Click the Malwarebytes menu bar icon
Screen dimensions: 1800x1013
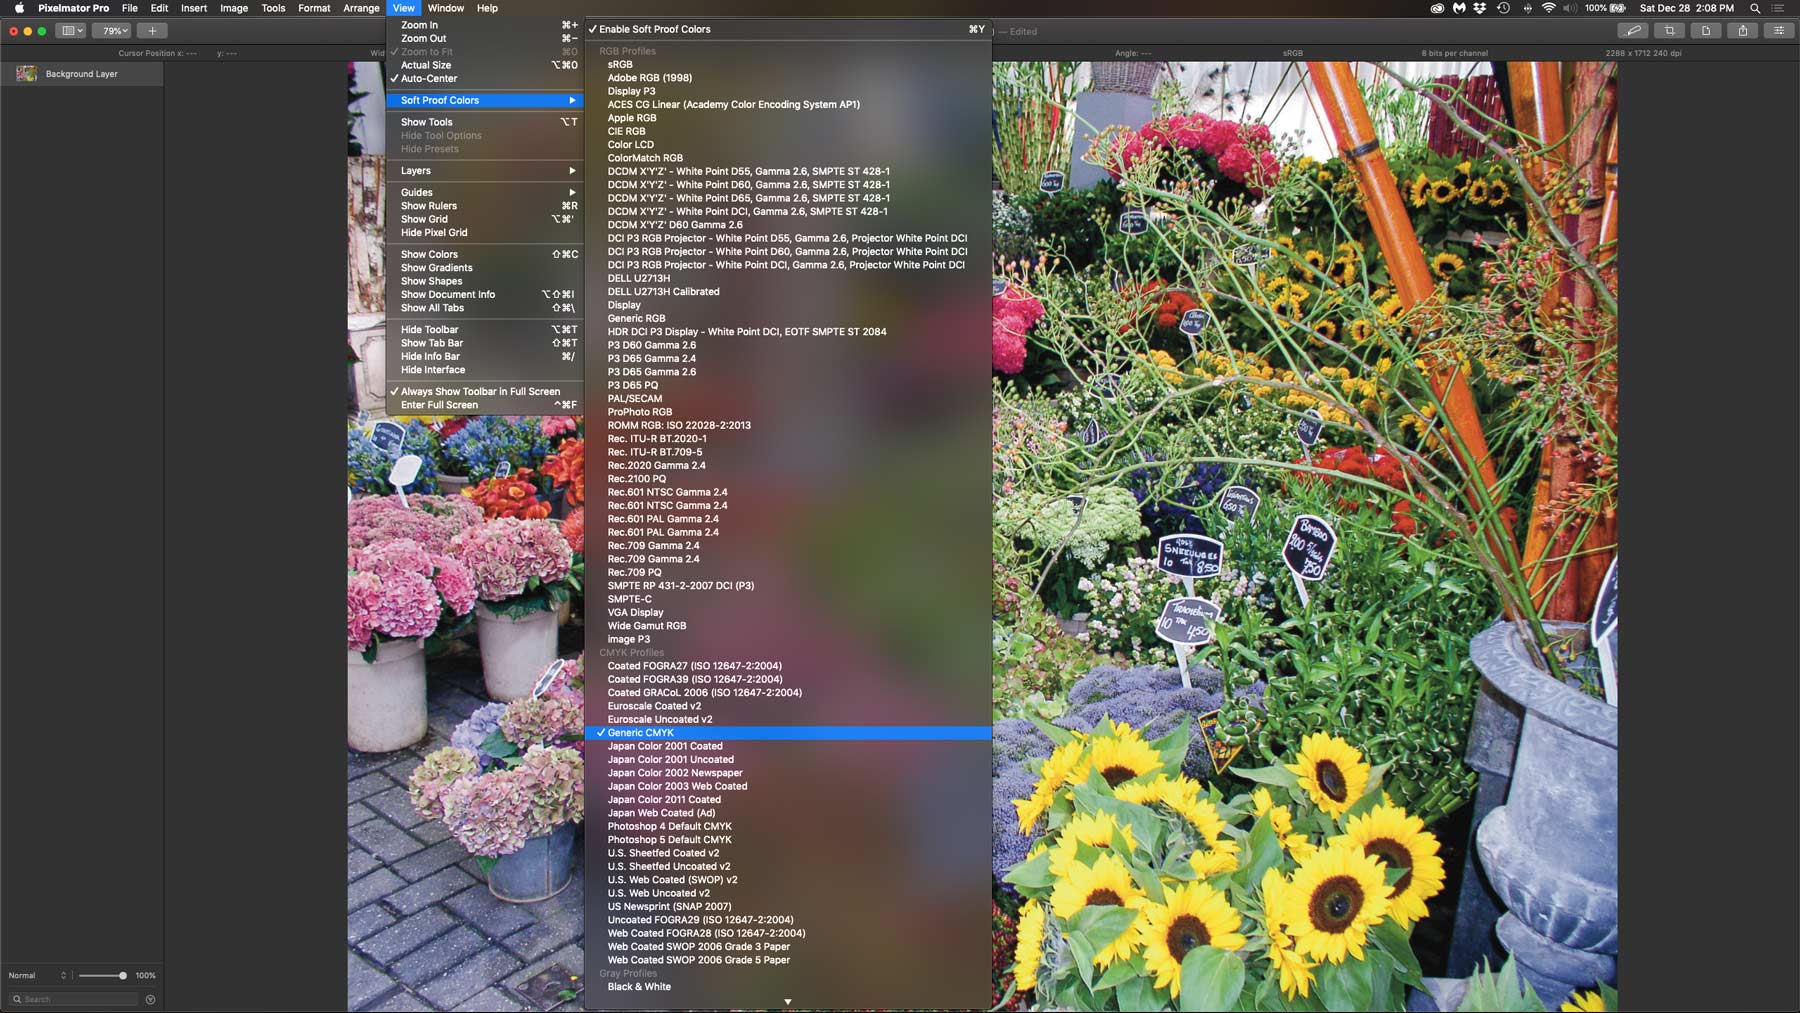pos(1459,8)
